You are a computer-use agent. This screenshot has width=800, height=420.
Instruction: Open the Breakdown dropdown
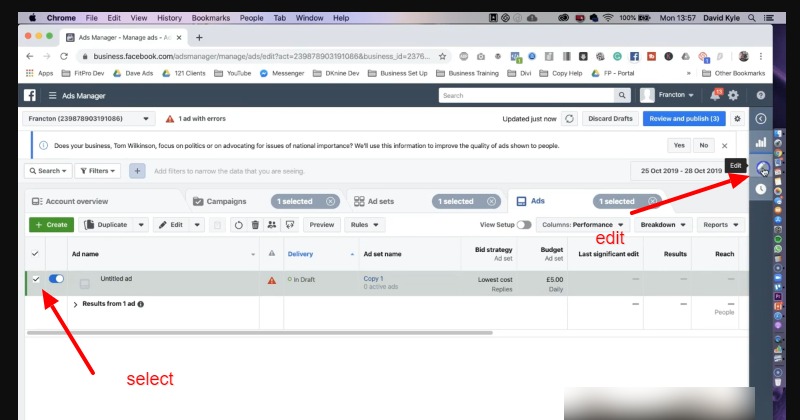coord(663,225)
